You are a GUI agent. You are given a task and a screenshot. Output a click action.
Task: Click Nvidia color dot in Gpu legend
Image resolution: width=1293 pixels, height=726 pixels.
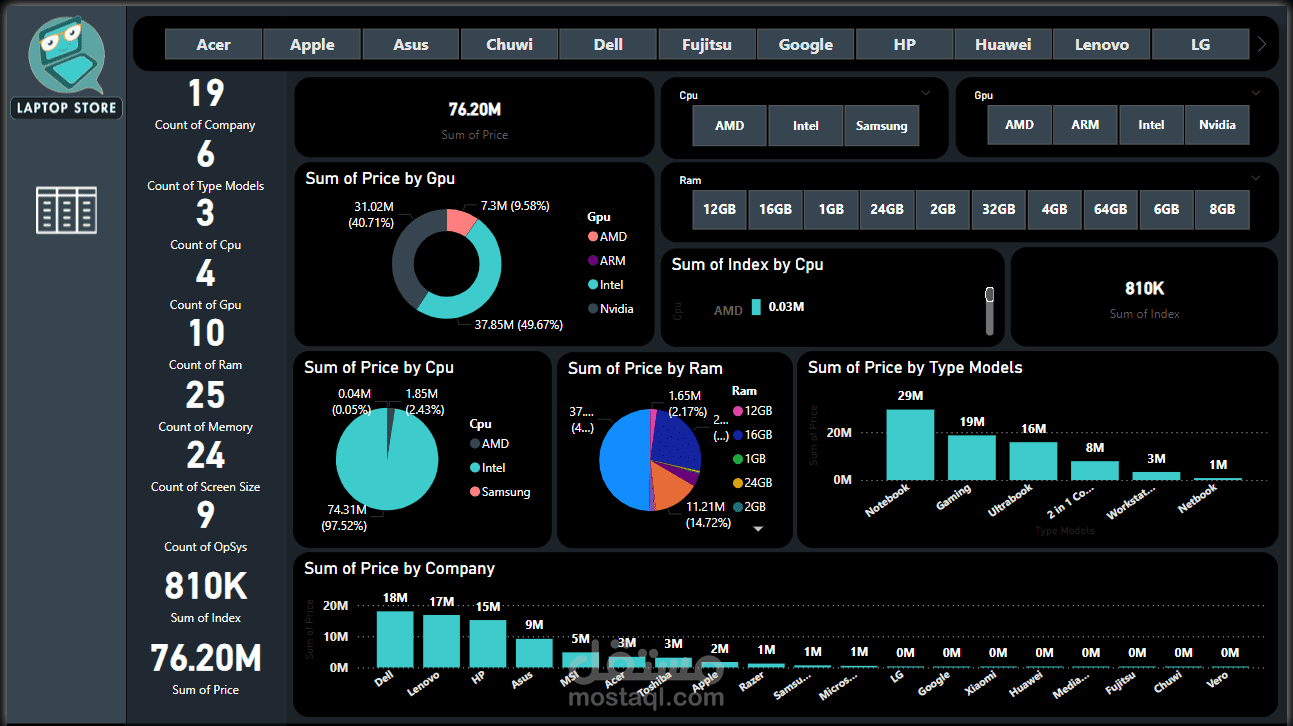[x=593, y=309]
